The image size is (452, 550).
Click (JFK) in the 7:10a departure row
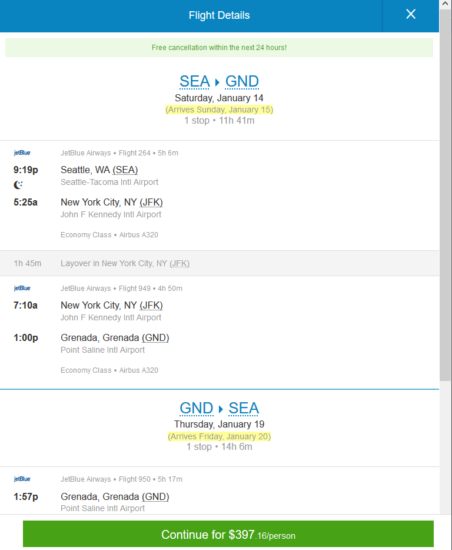151,306
